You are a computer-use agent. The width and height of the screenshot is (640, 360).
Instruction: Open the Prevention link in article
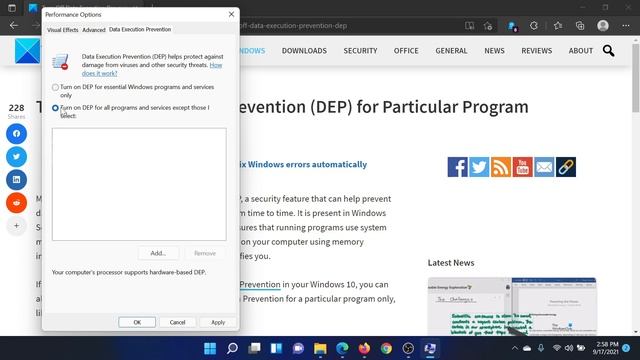point(260,284)
